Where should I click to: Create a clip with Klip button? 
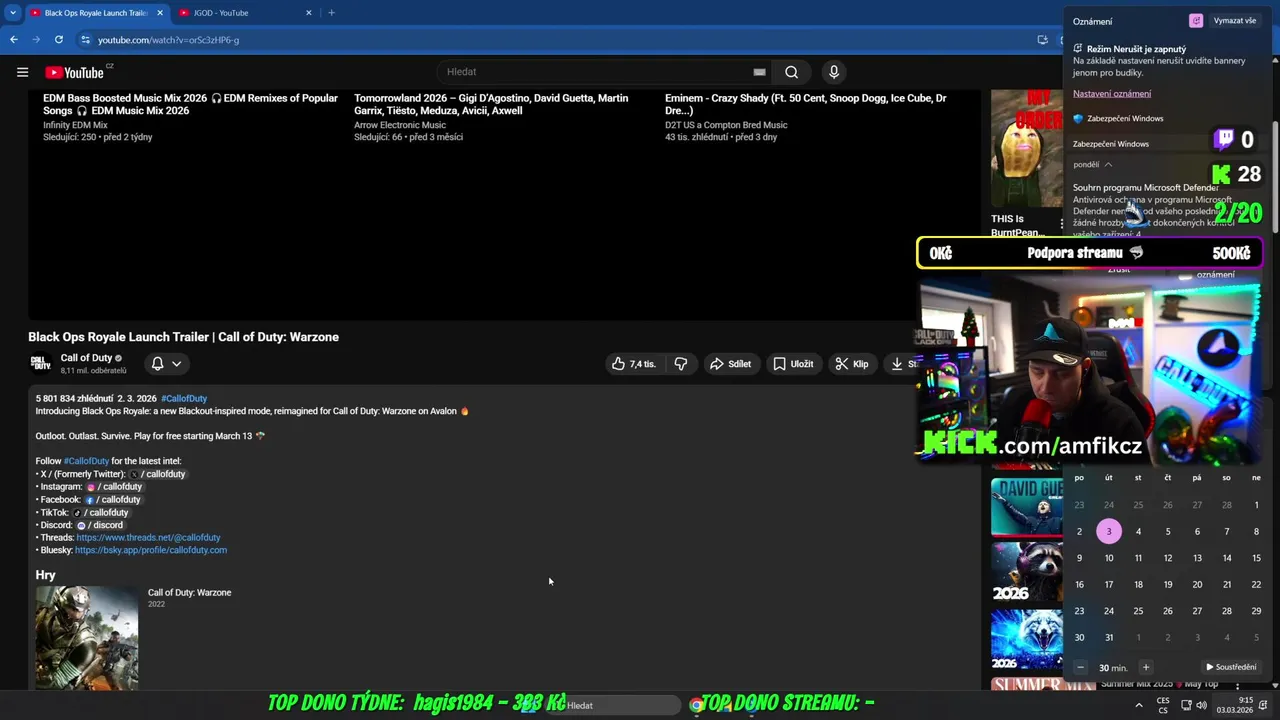852,364
